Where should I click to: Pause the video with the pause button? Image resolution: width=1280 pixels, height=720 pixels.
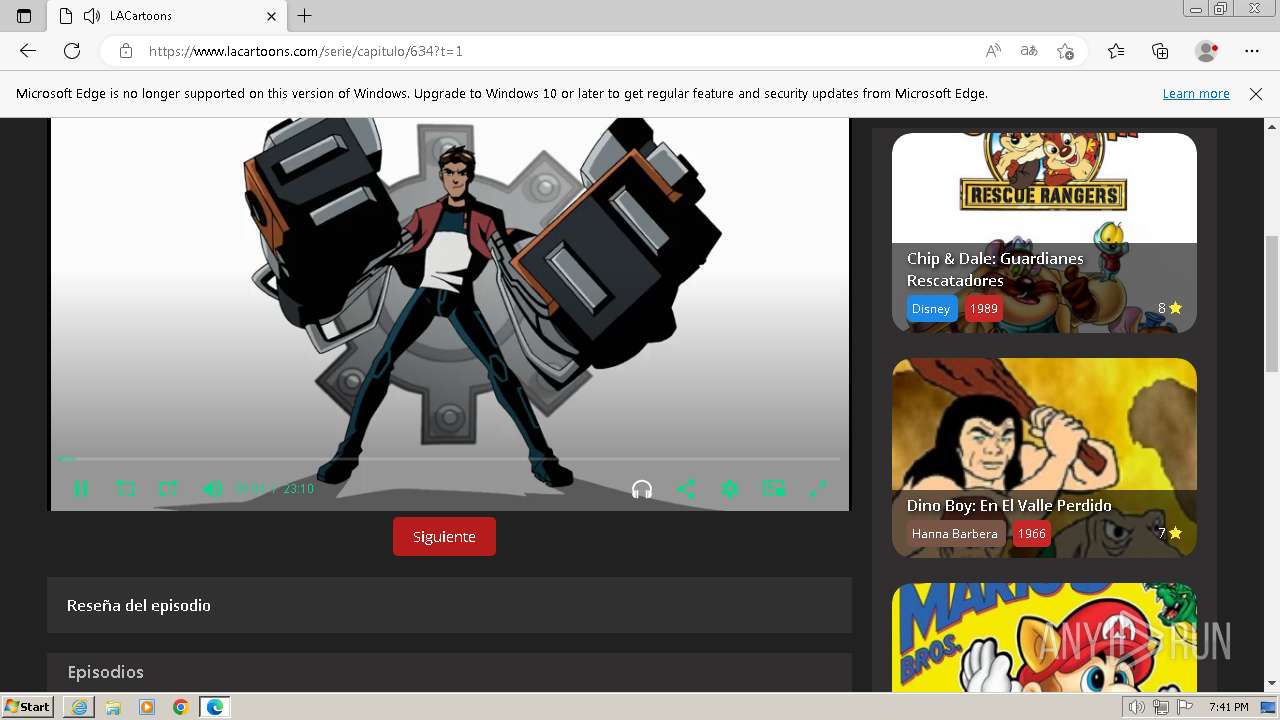tap(81, 489)
